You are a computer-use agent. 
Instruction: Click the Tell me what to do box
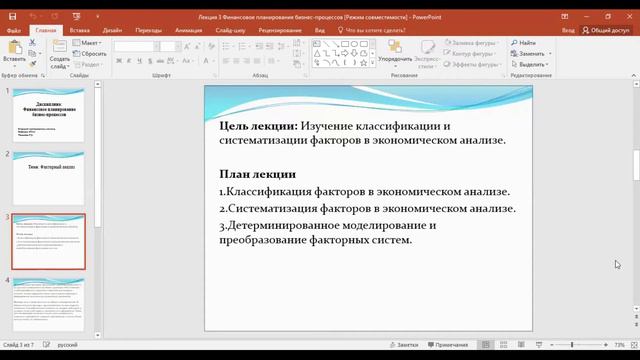tap(371, 30)
